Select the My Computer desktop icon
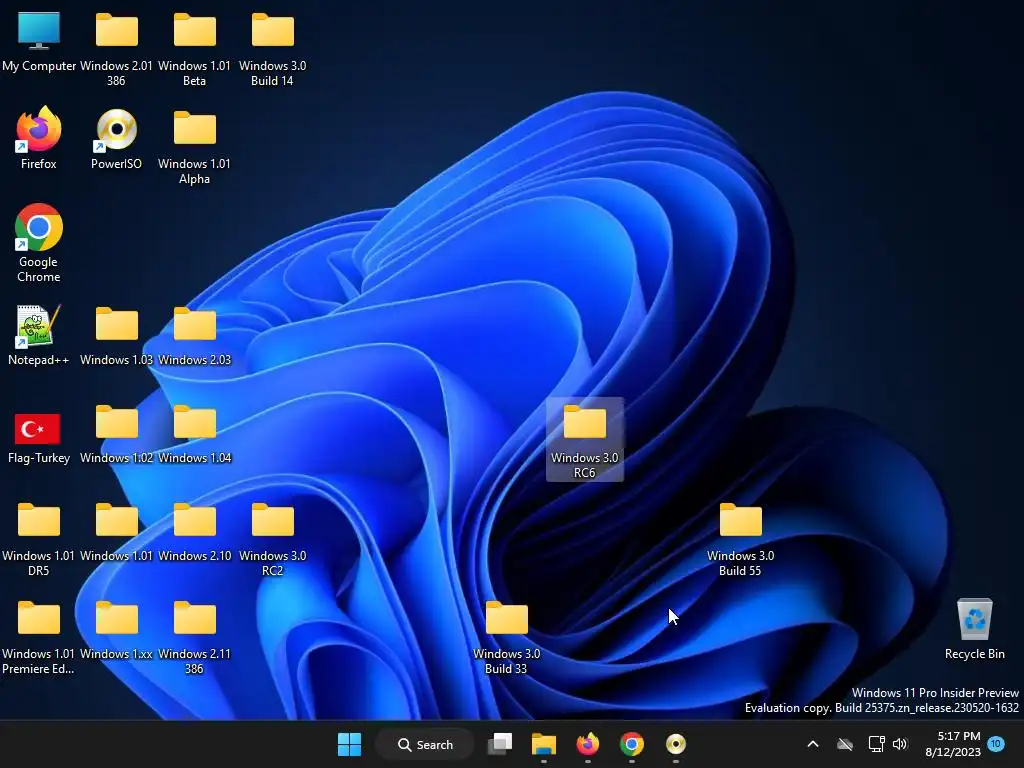 pyautogui.click(x=39, y=41)
